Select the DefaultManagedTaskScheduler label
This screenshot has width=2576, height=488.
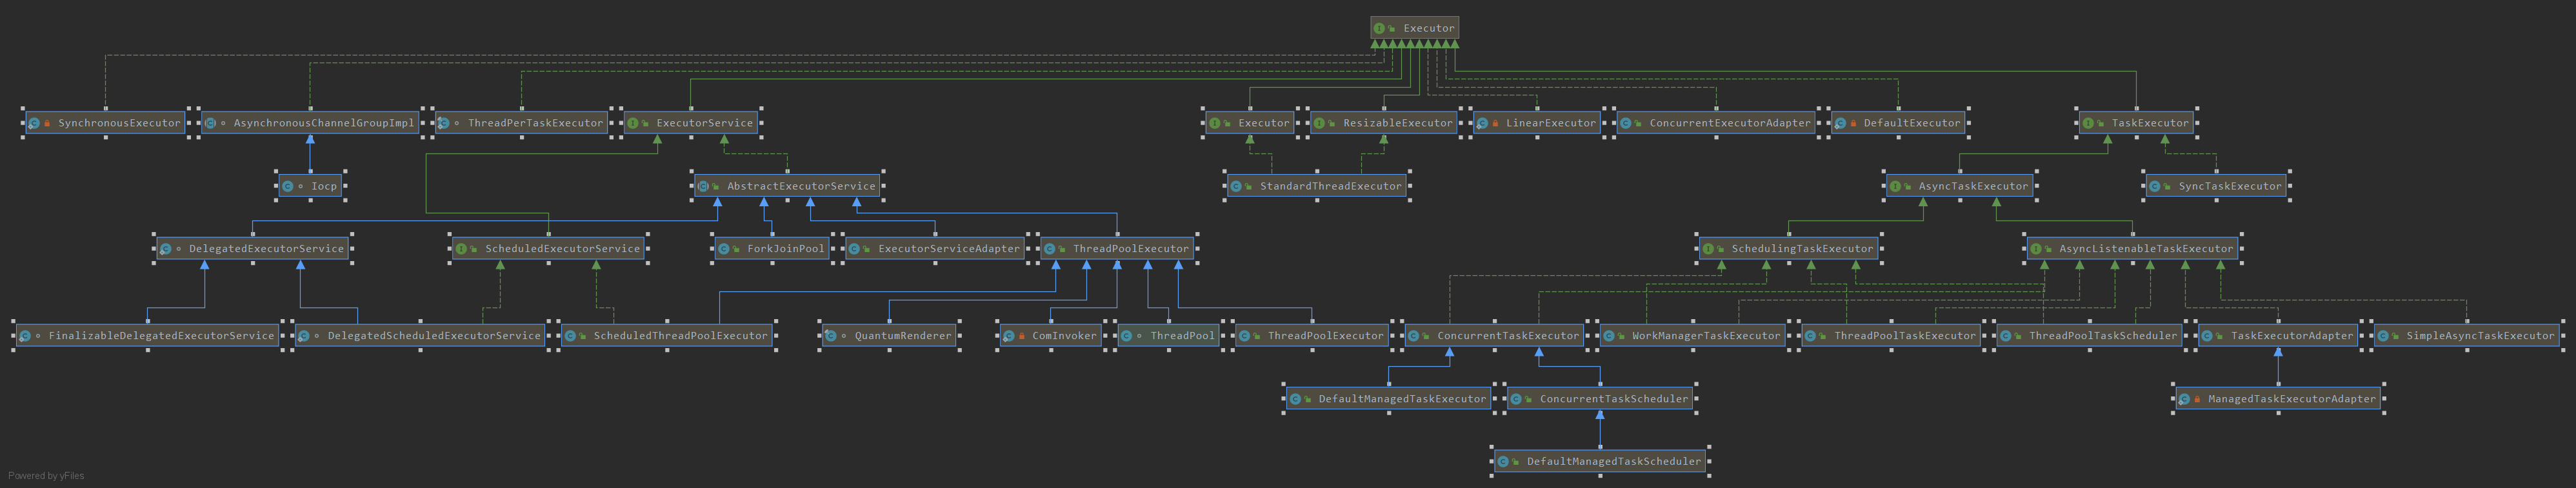coord(1614,462)
